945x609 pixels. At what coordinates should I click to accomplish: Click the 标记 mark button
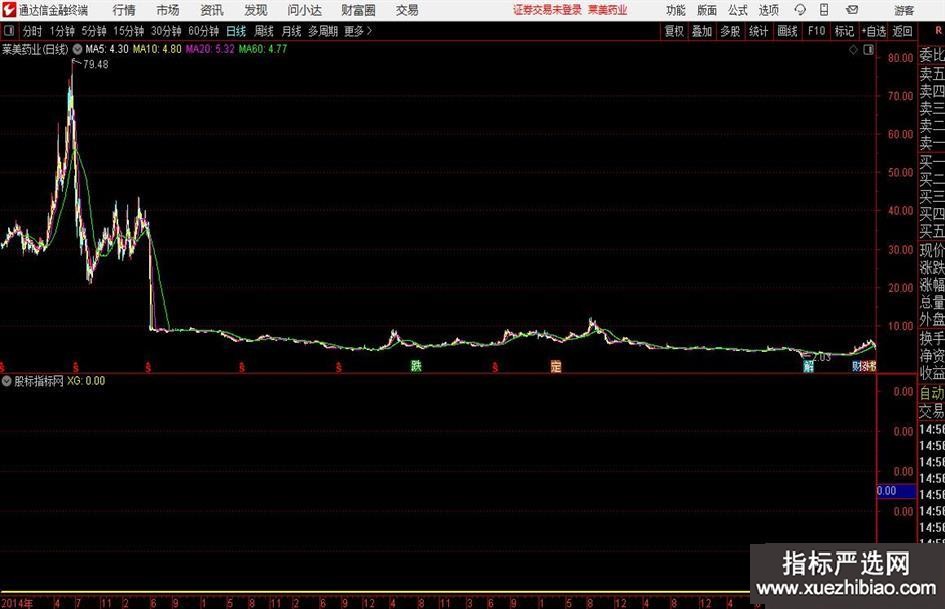coord(844,31)
